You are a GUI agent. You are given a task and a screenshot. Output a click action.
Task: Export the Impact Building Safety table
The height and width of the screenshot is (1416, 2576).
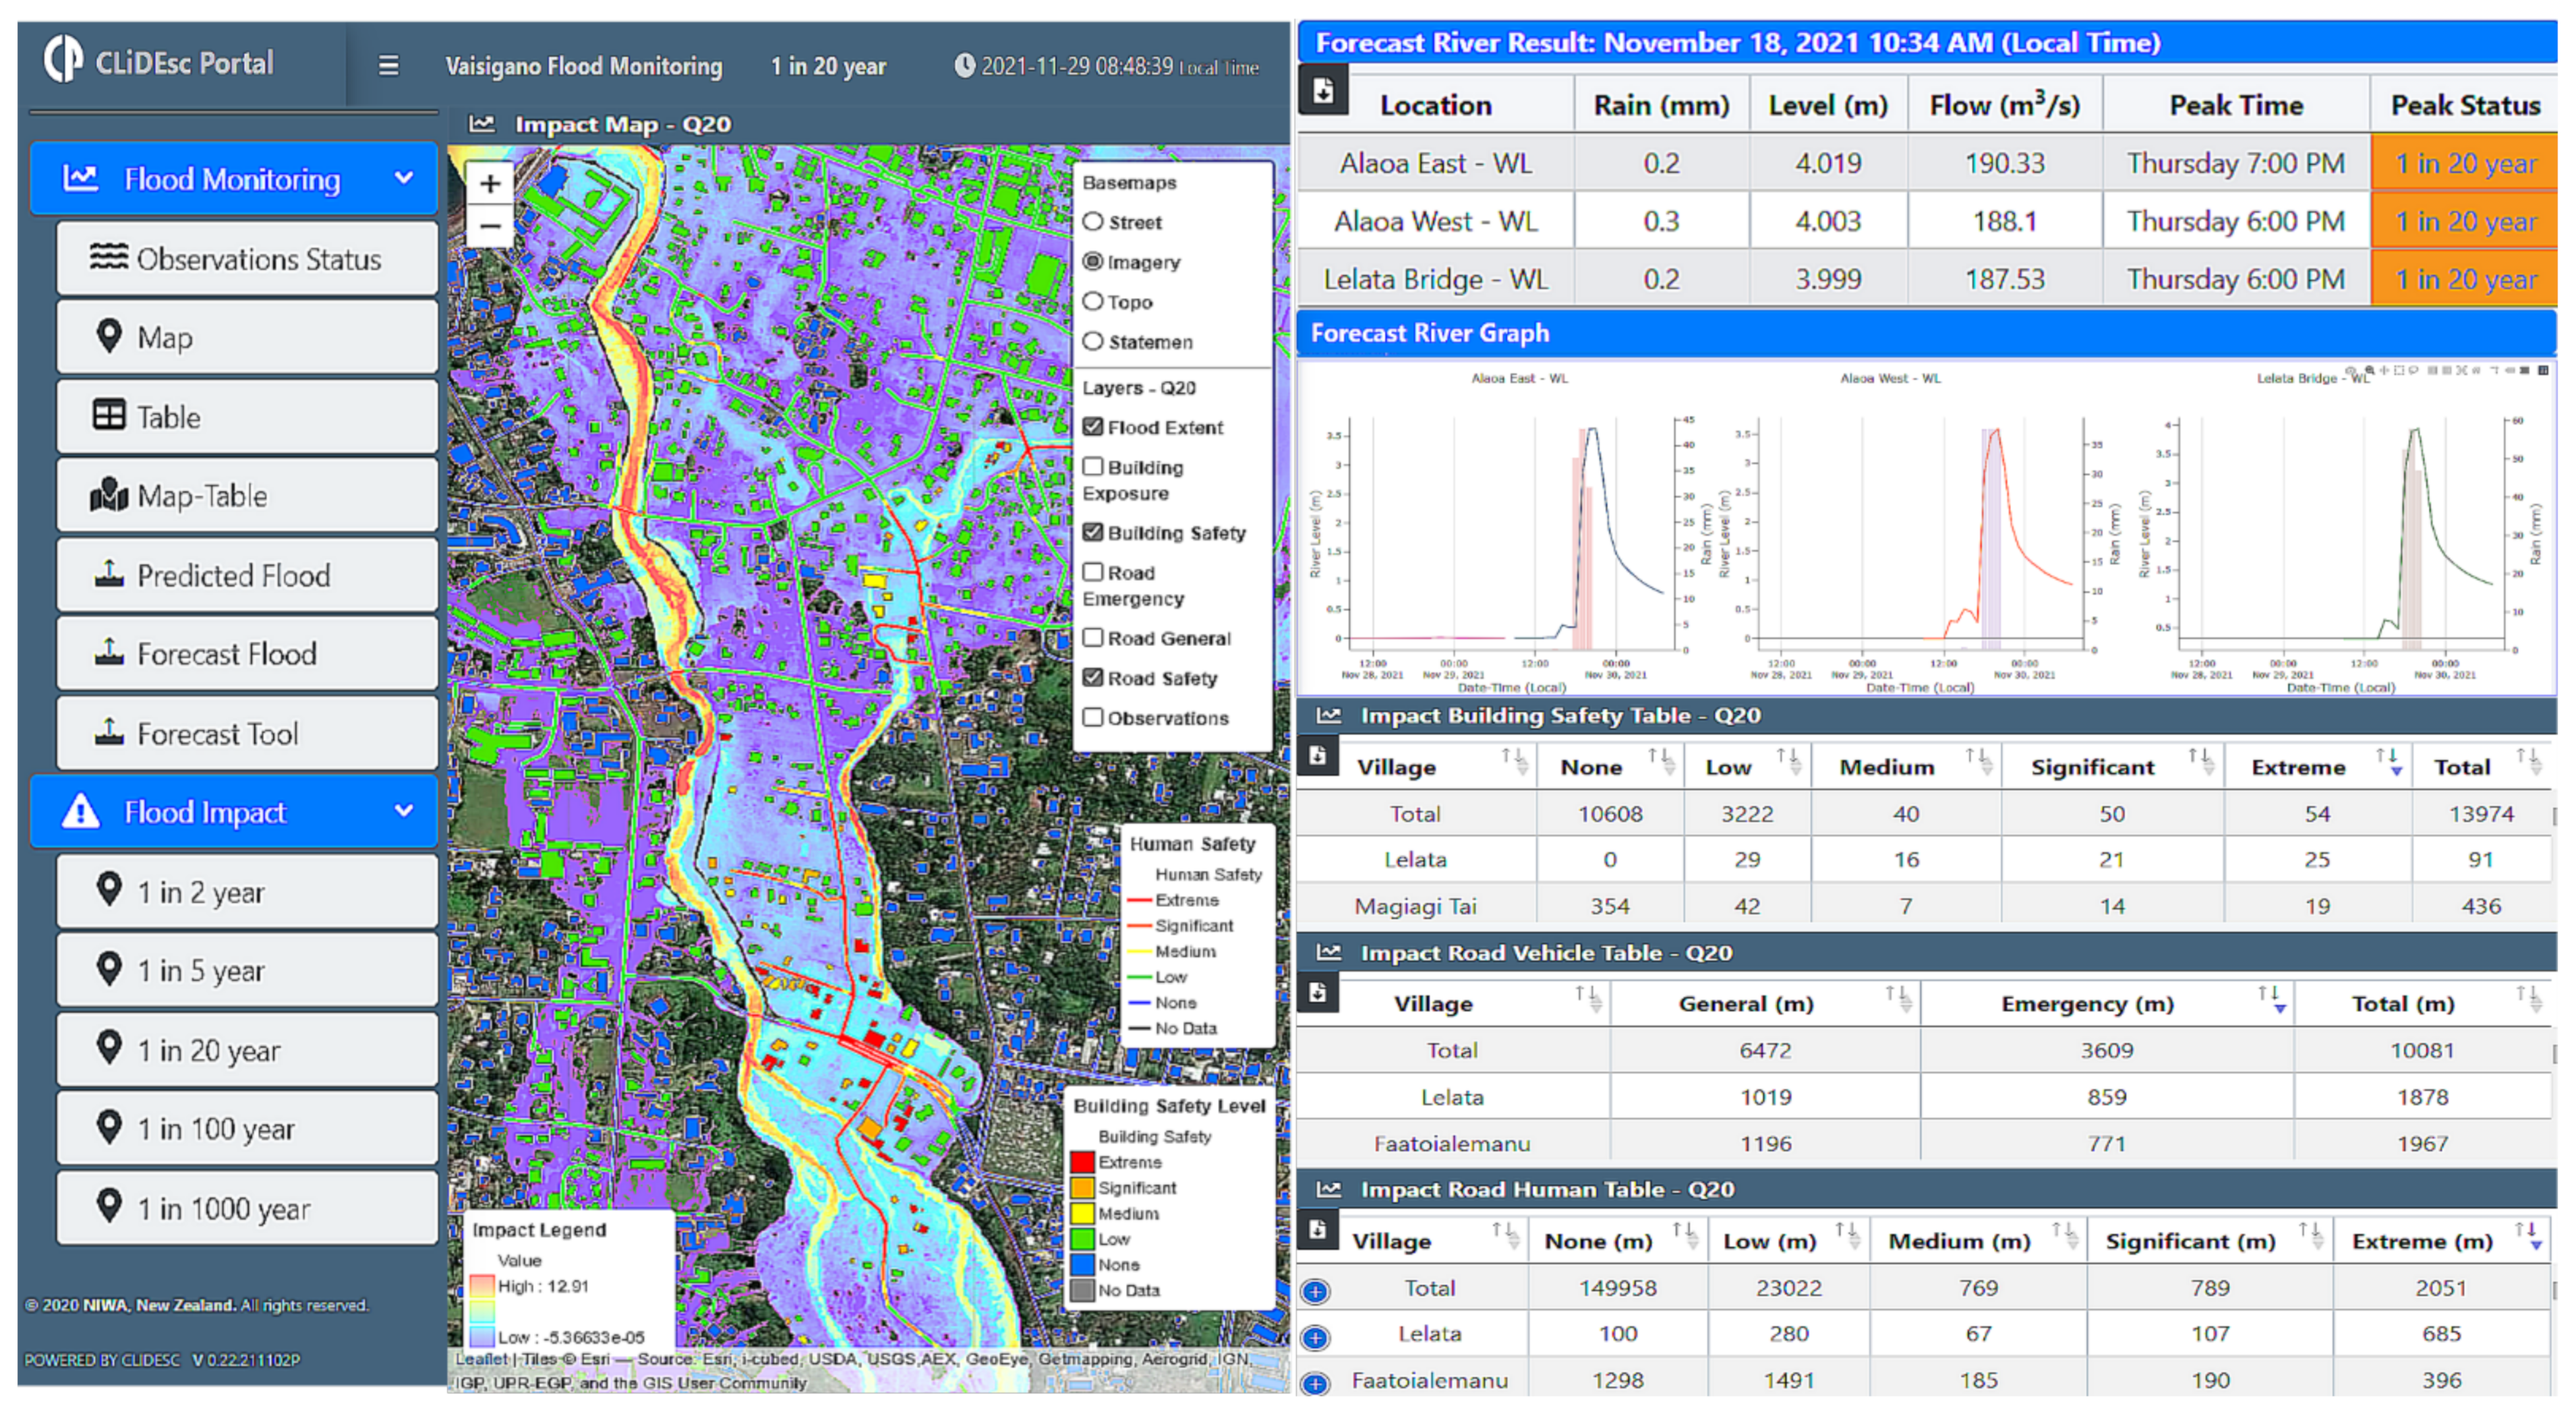coord(1317,756)
